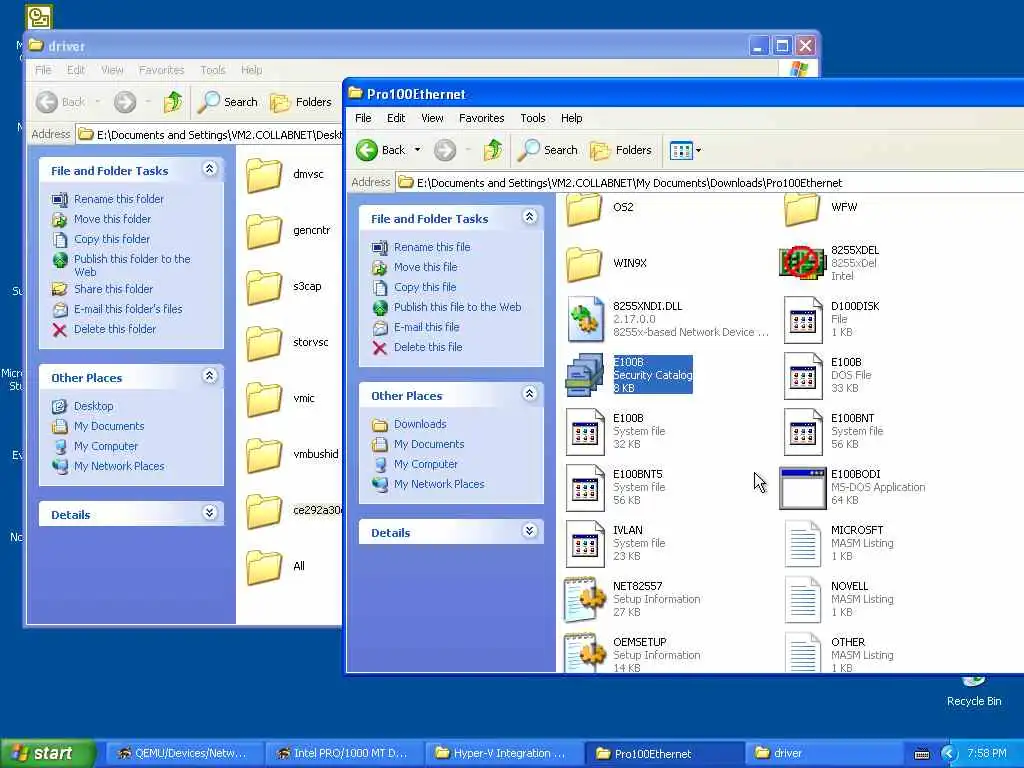1024x768 pixels.
Task: Open Recycle Bin on desktop
Action: 973,692
